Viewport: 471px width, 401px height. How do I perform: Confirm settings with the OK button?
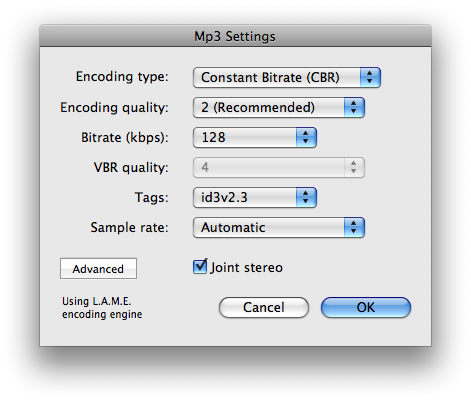point(366,307)
